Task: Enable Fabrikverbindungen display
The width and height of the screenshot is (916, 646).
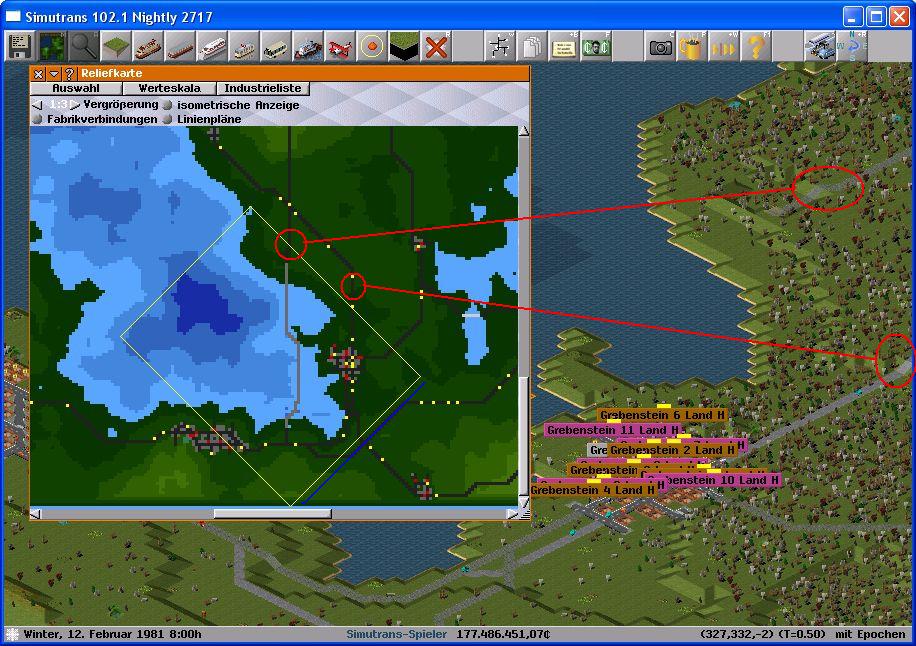Action: [x=37, y=119]
